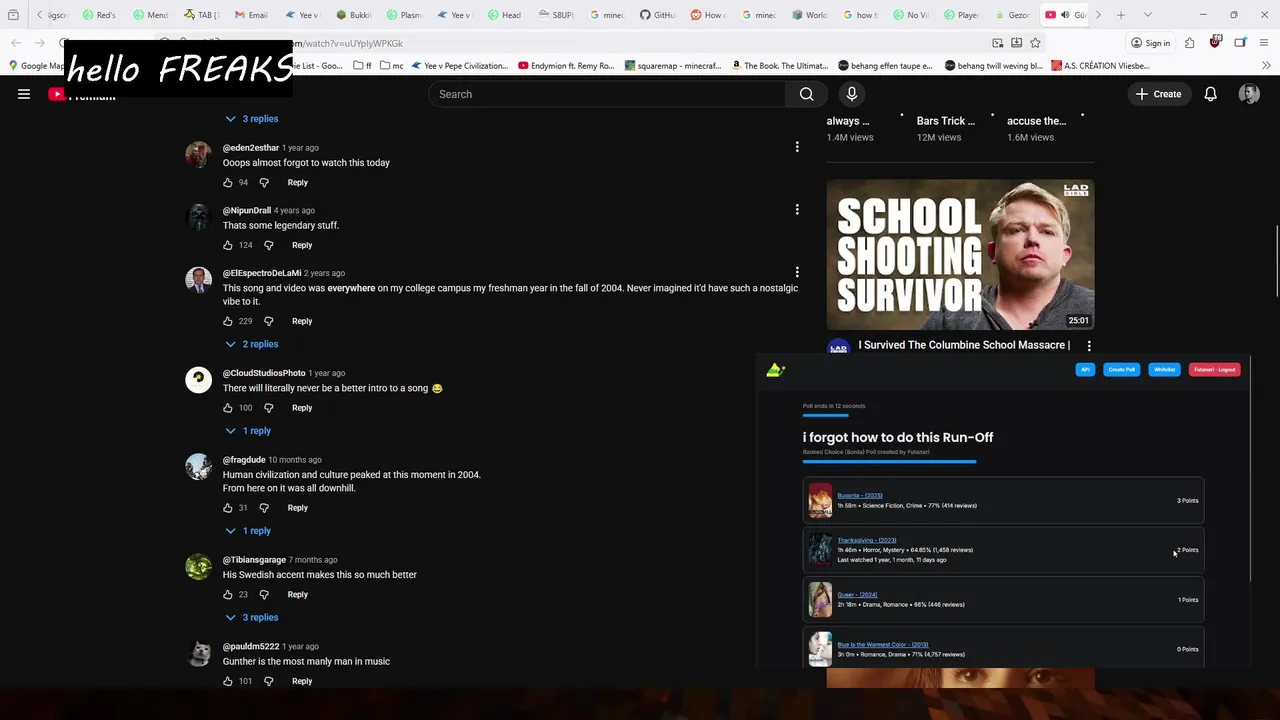The image size is (1280, 720).
Task: Dislike @NipunDrall's comment
Action: [x=268, y=245]
